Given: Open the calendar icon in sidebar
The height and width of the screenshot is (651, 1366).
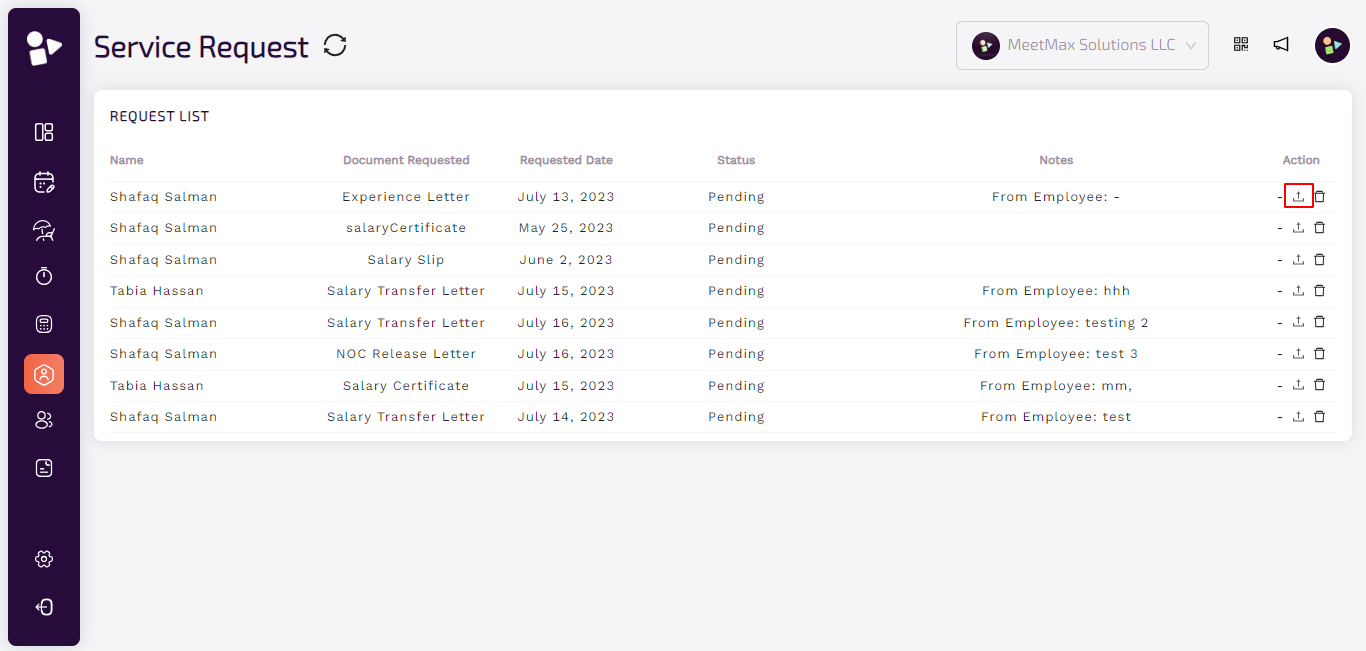Looking at the screenshot, I should pos(44,182).
